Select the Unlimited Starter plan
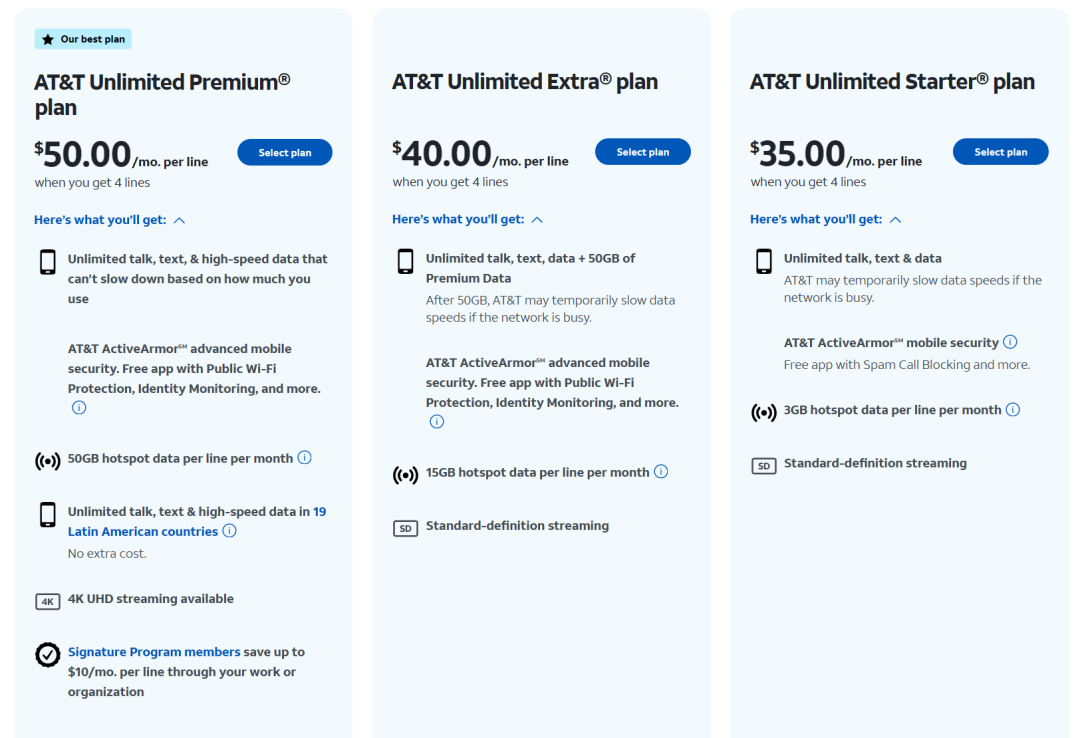Image resolution: width=1080 pixels, height=738 pixels. click(1000, 152)
